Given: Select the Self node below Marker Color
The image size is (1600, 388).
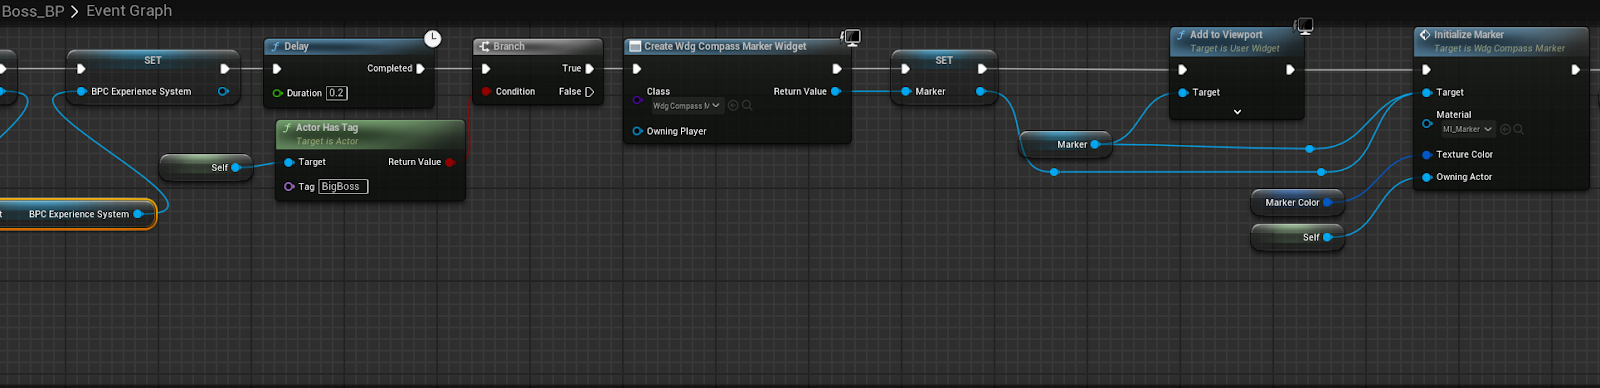Looking at the screenshot, I should (1298, 237).
